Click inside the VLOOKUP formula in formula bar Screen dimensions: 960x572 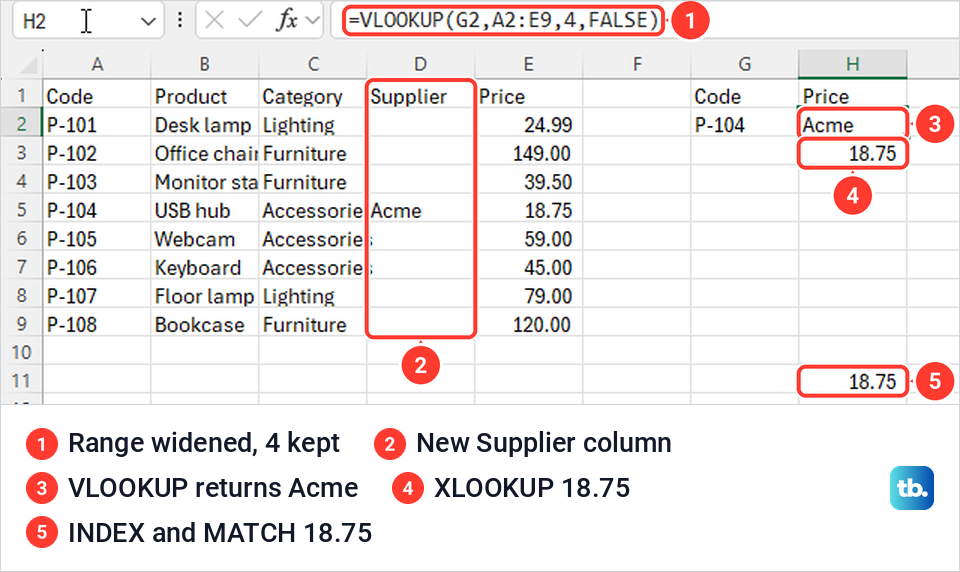pos(503,20)
